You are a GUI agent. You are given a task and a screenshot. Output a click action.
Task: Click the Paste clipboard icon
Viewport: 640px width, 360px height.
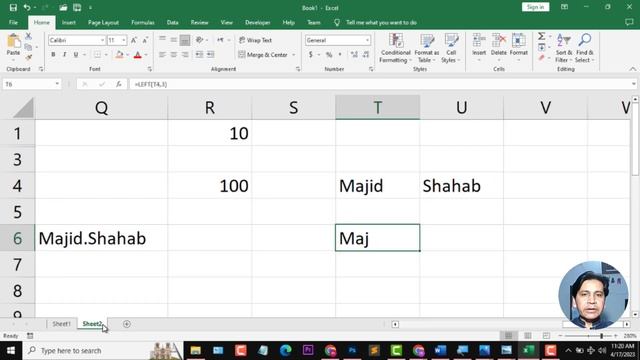pos(13,42)
